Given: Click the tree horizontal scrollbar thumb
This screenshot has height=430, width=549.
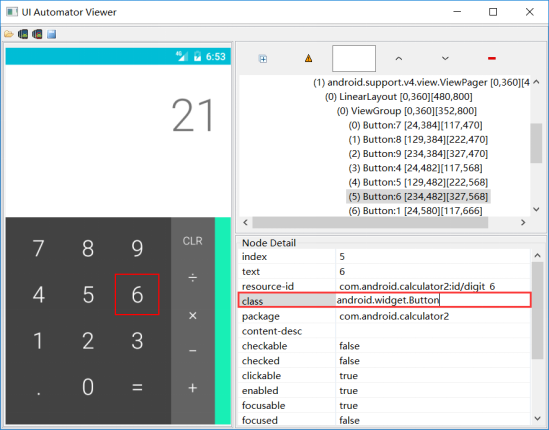Looking at the screenshot, I should click(x=370, y=222).
